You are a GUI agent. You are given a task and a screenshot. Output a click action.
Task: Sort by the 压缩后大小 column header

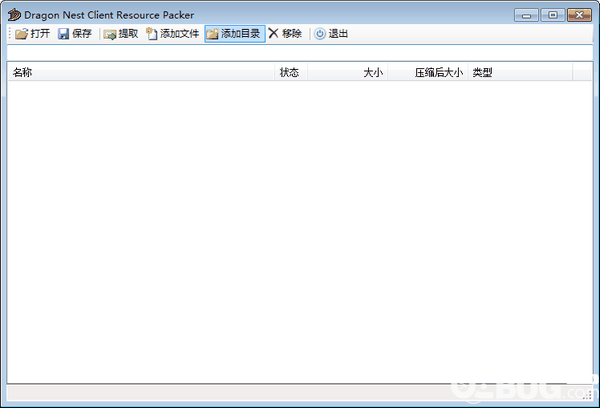[x=428, y=72]
